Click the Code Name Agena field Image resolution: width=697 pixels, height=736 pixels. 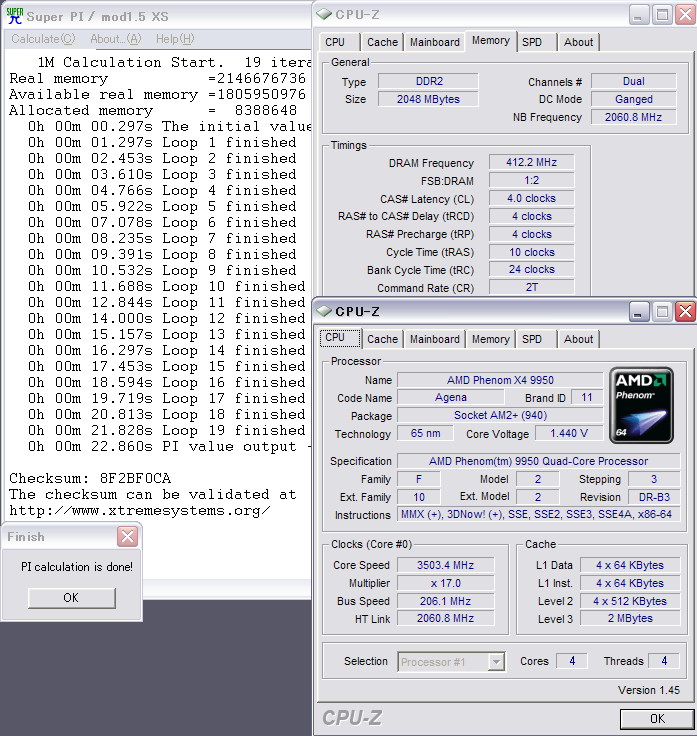(x=451, y=398)
